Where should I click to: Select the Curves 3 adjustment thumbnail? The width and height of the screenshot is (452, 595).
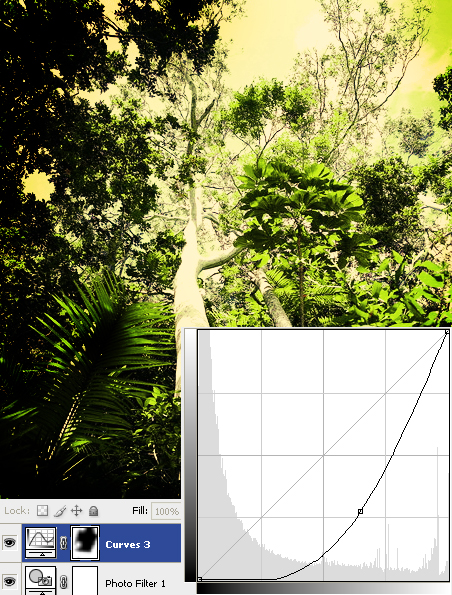(41, 543)
